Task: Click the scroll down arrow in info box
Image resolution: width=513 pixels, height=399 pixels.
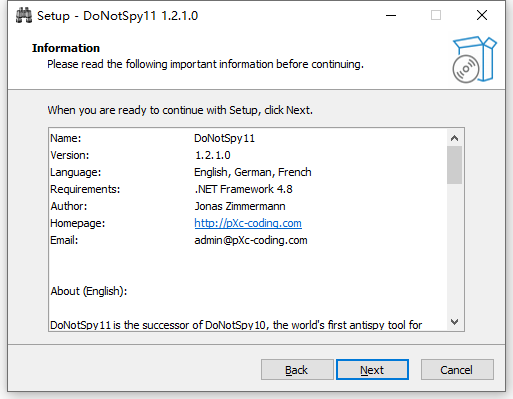Action: tap(454, 322)
